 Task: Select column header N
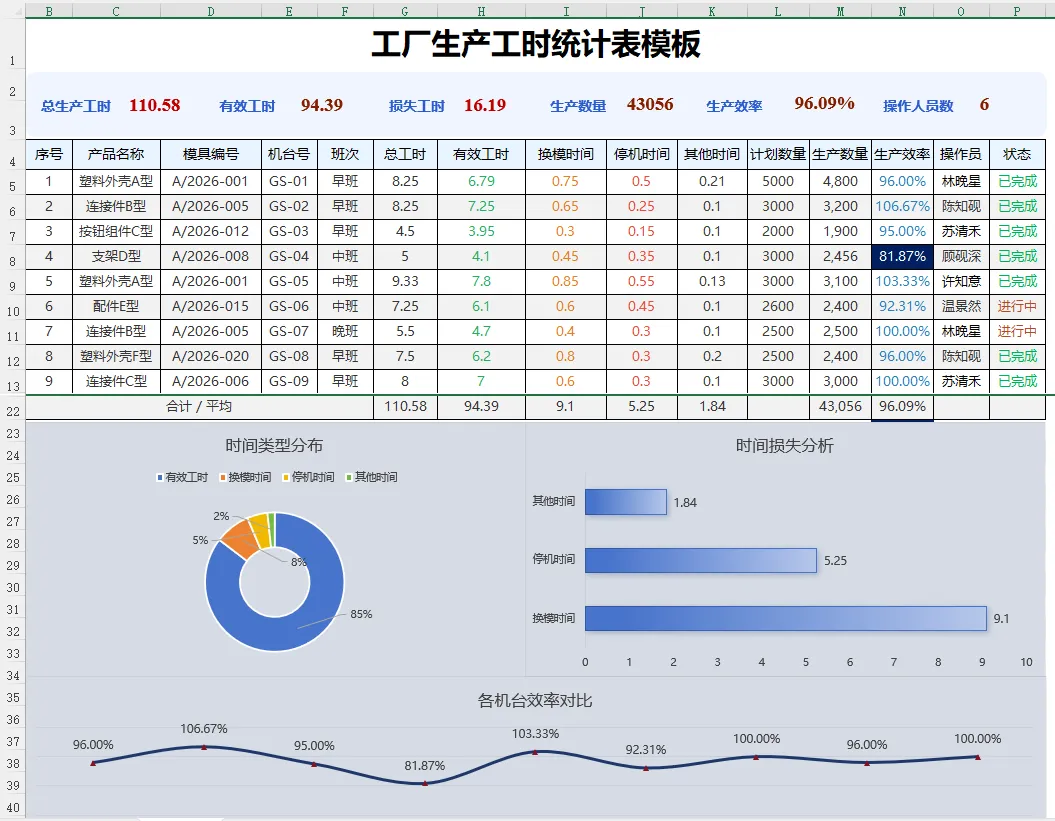[x=902, y=11]
